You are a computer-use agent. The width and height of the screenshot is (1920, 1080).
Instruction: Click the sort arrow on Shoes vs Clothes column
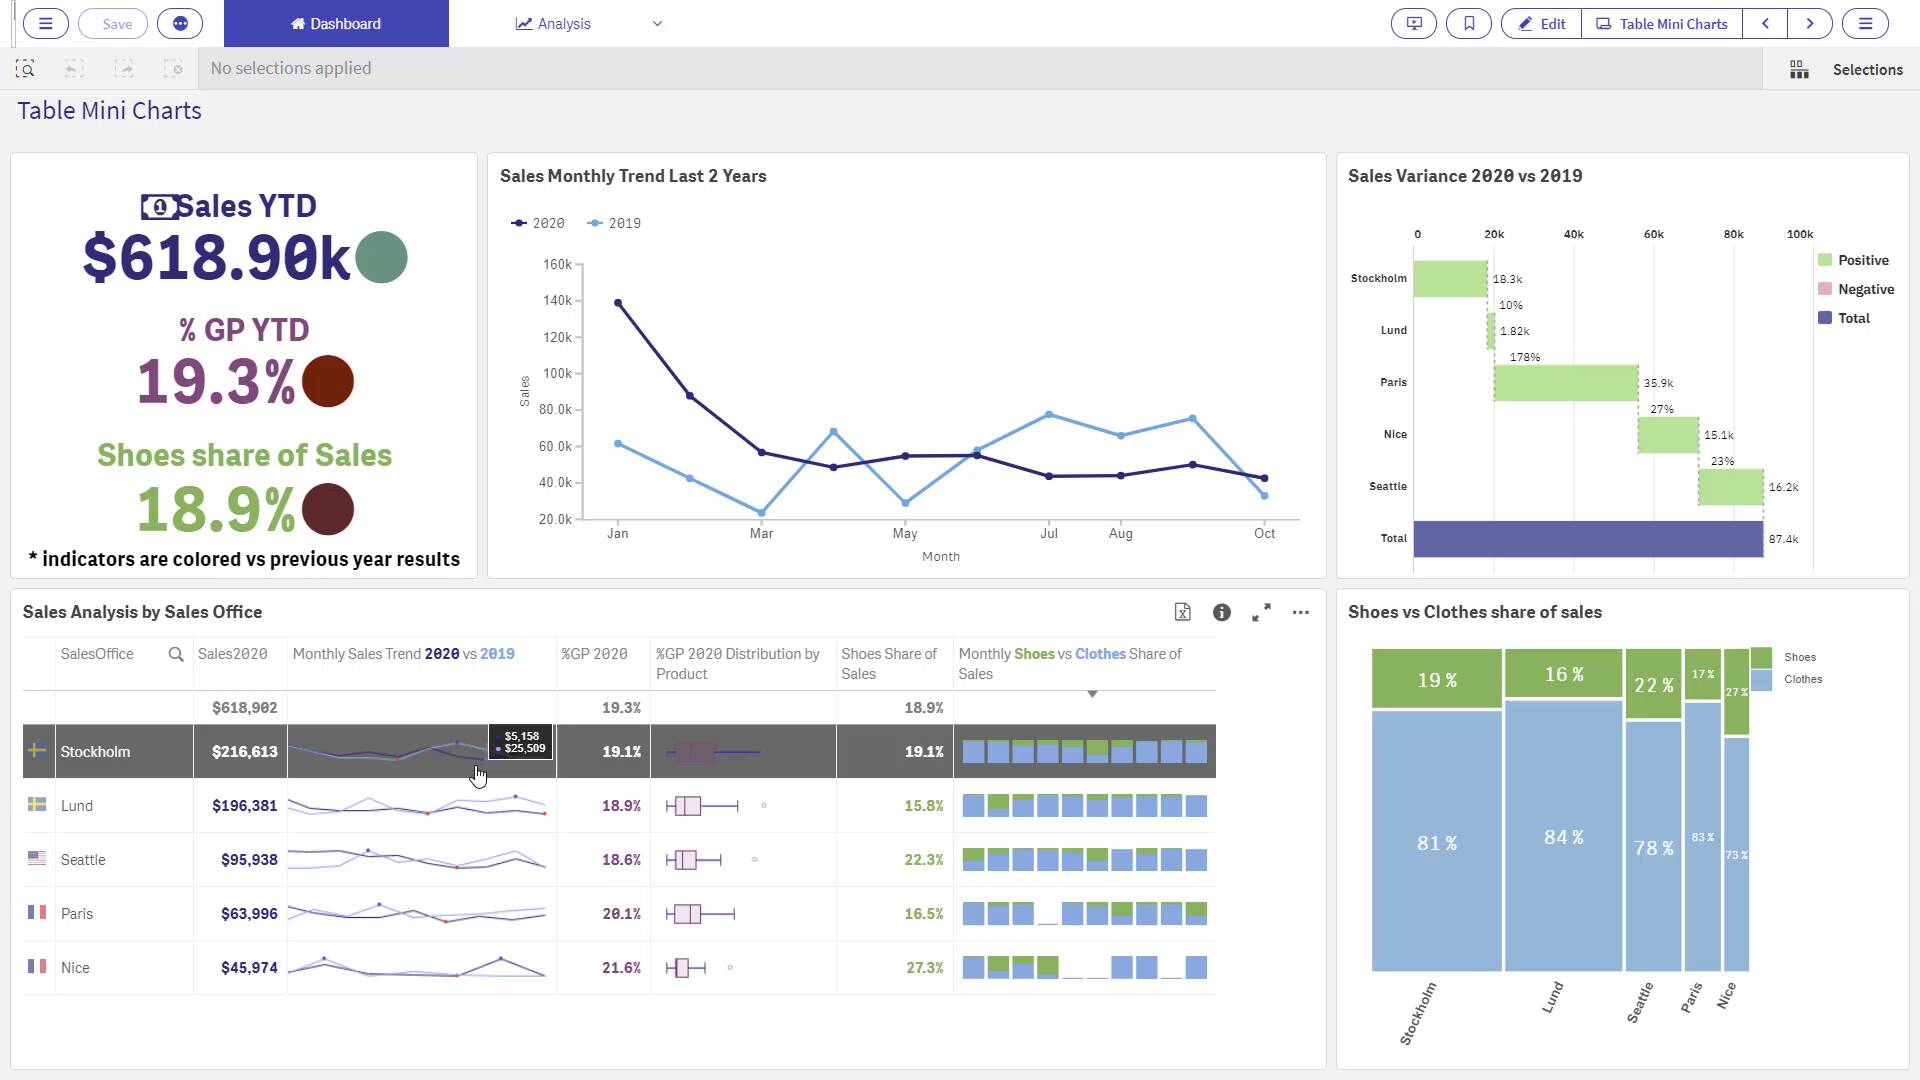(1092, 693)
